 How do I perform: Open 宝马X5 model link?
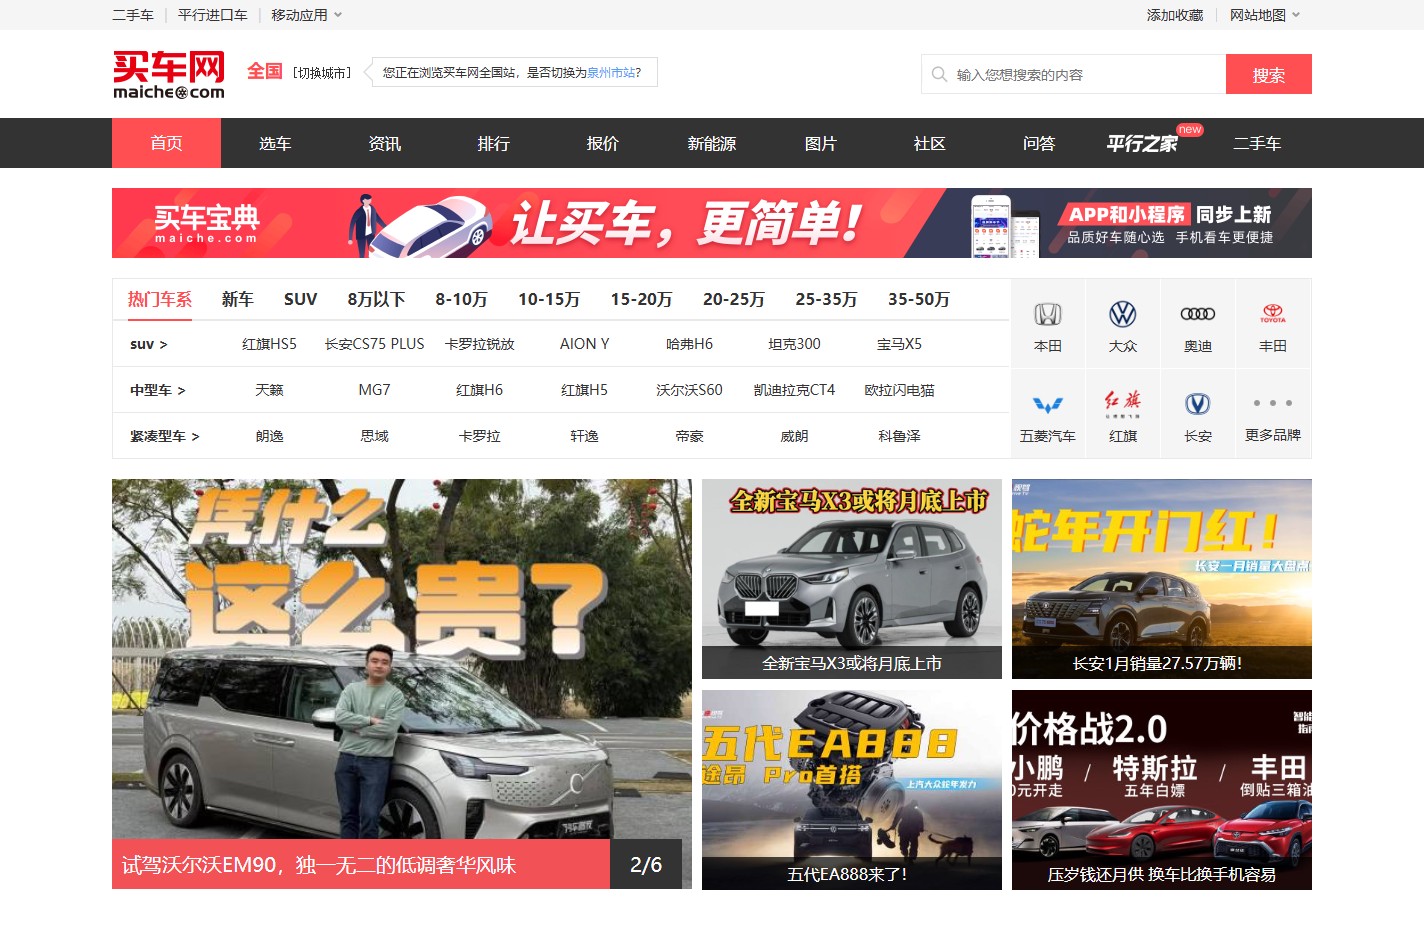click(899, 344)
